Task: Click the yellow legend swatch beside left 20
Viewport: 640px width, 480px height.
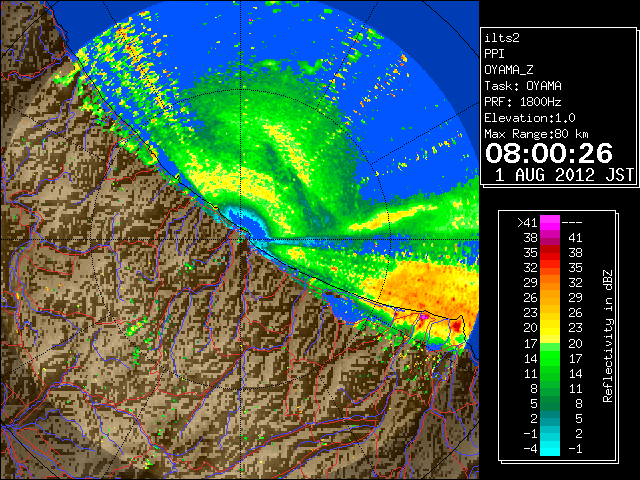Action: click(x=549, y=328)
